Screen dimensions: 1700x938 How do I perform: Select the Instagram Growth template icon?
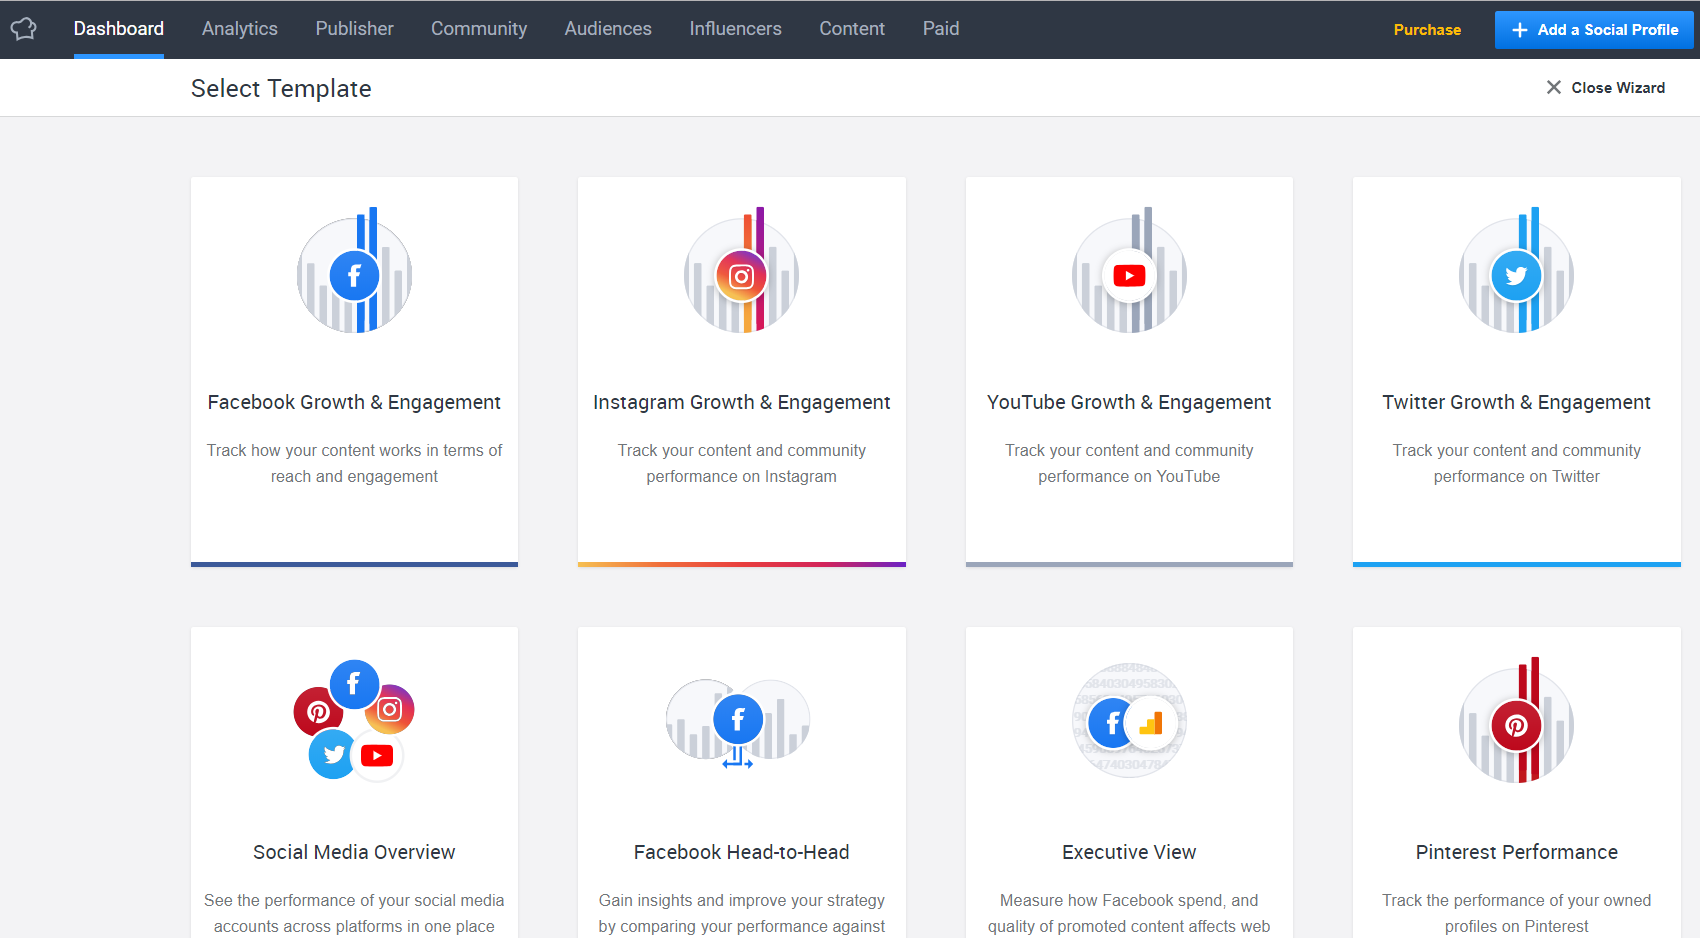(742, 271)
